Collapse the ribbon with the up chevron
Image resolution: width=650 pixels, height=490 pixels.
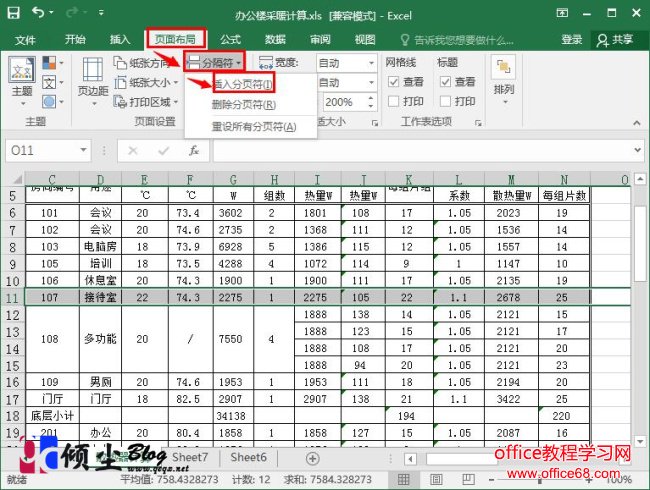coord(636,123)
